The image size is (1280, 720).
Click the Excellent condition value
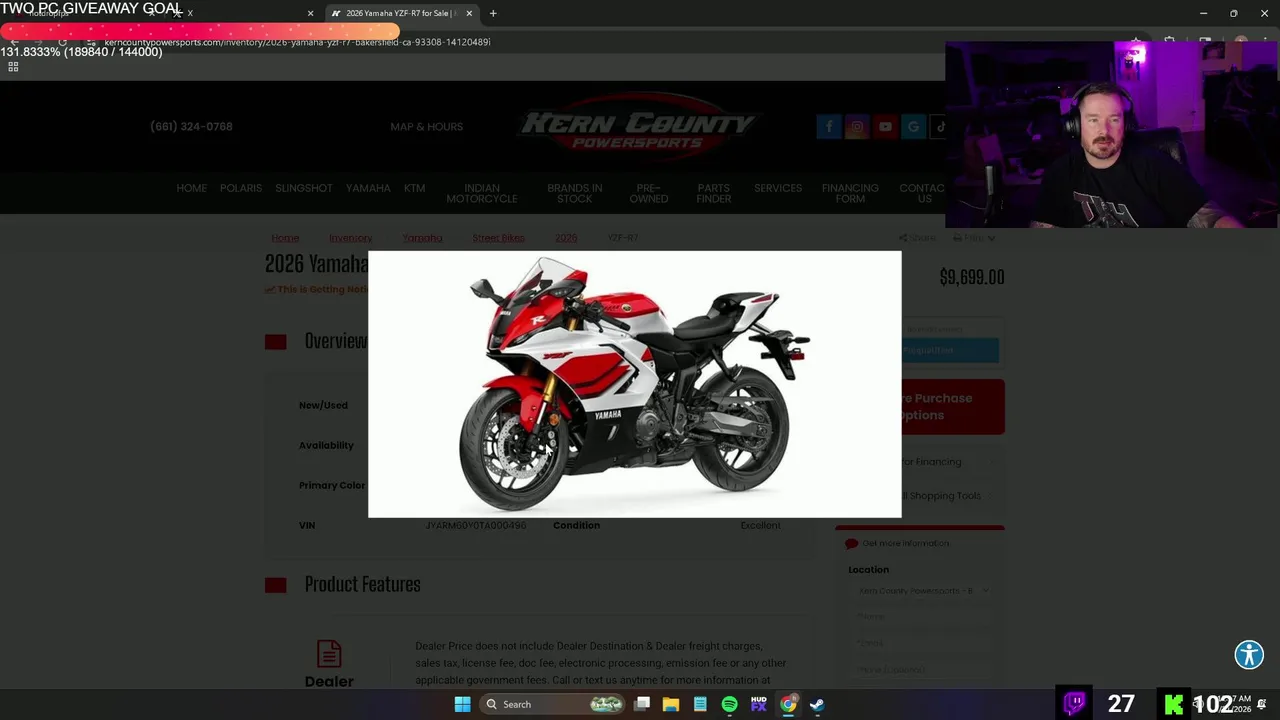760,525
